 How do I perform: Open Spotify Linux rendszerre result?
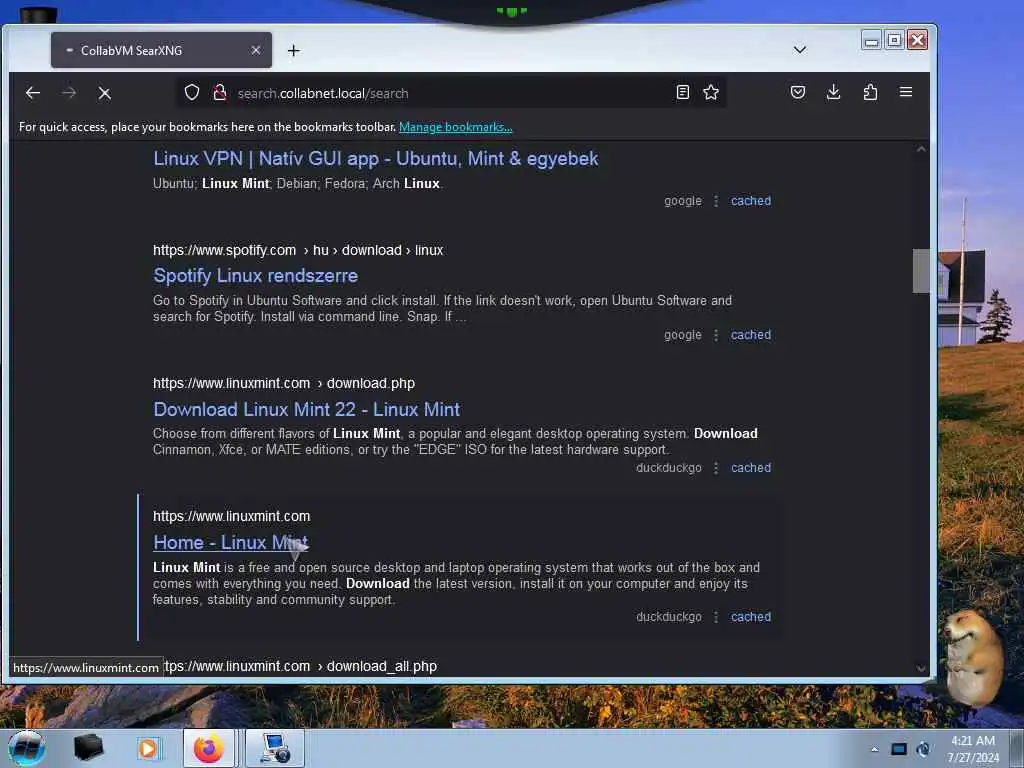coord(255,276)
